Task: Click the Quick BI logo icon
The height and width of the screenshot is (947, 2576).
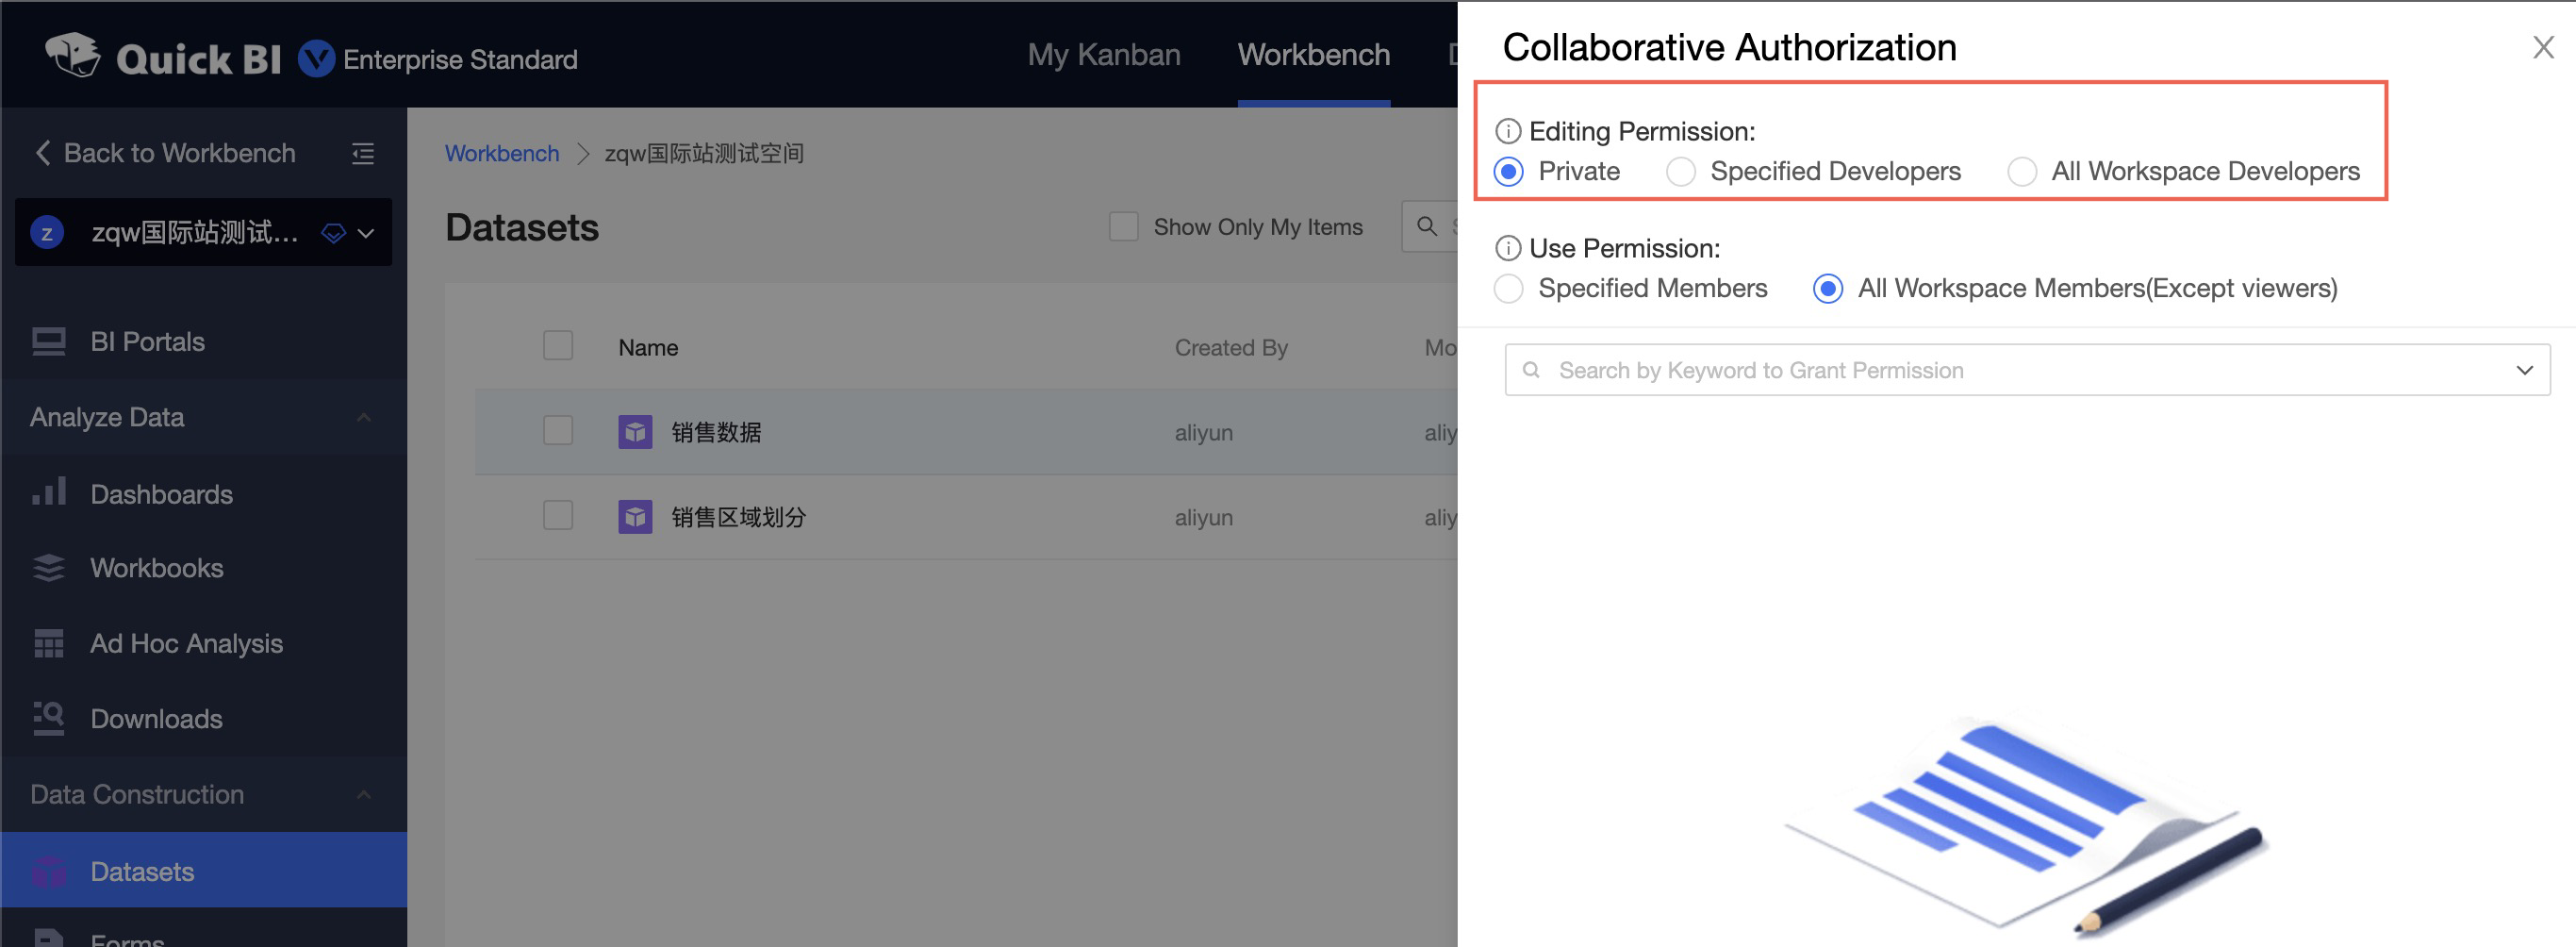Action: [74, 55]
